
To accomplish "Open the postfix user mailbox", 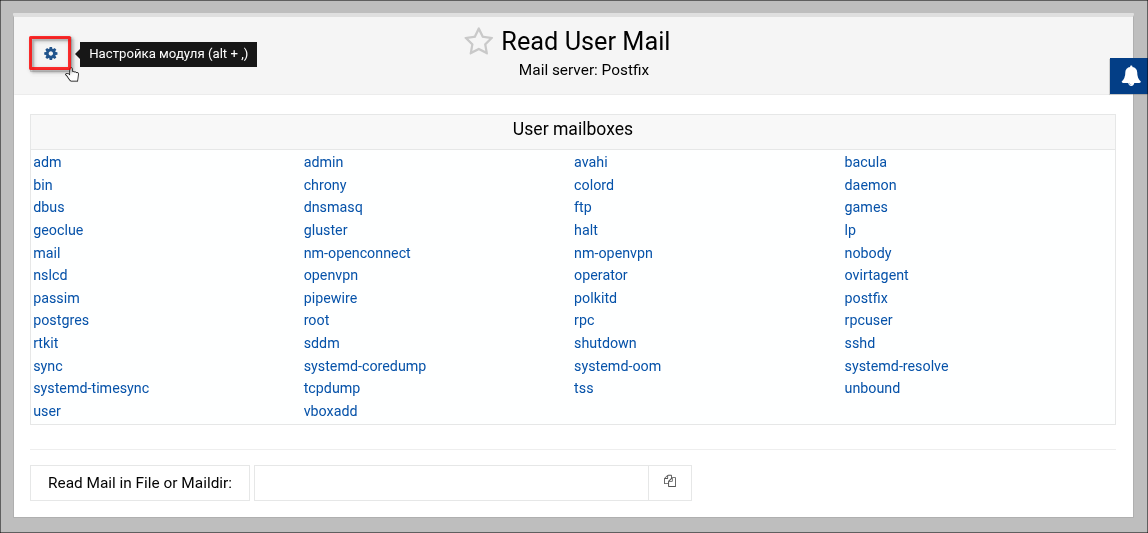I will coord(866,298).
